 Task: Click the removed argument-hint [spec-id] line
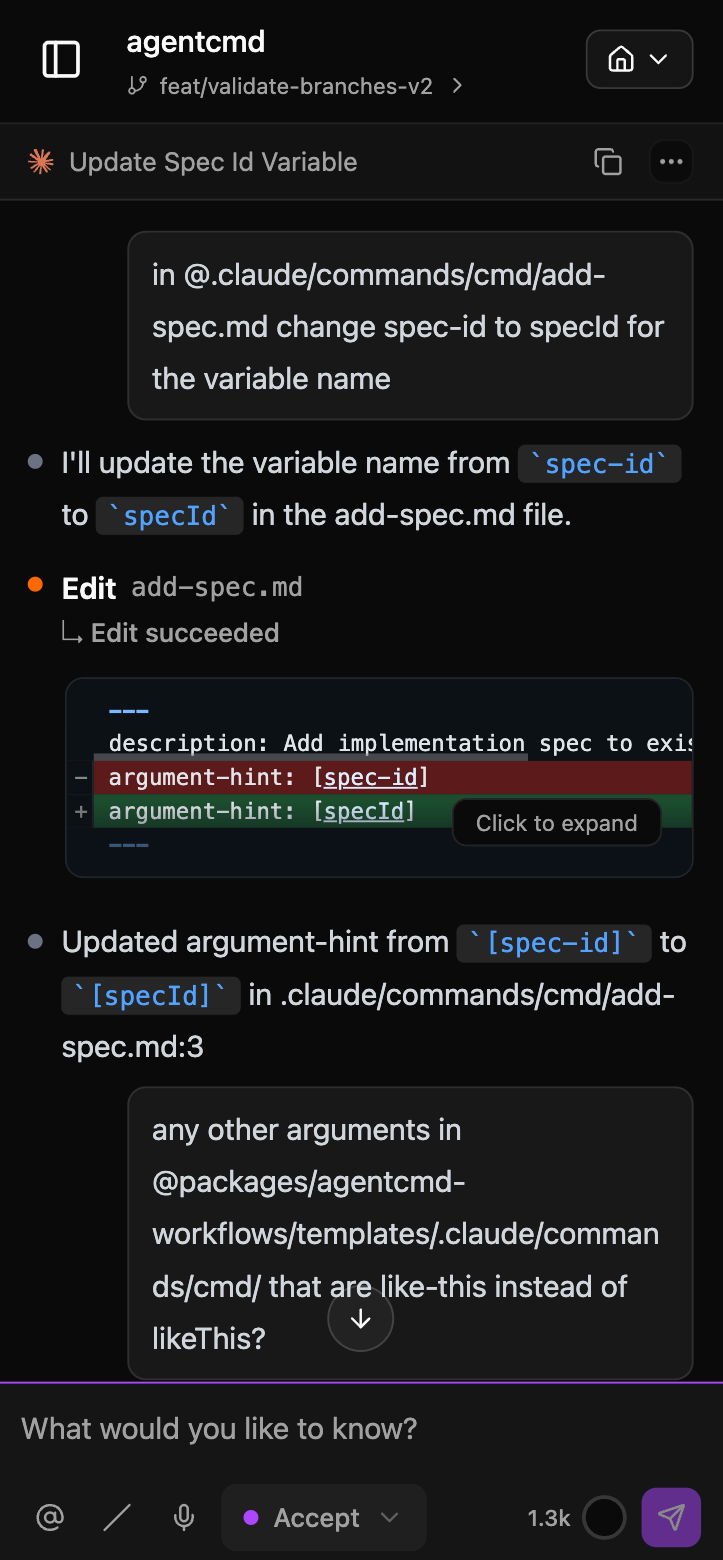pyautogui.click(x=269, y=777)
